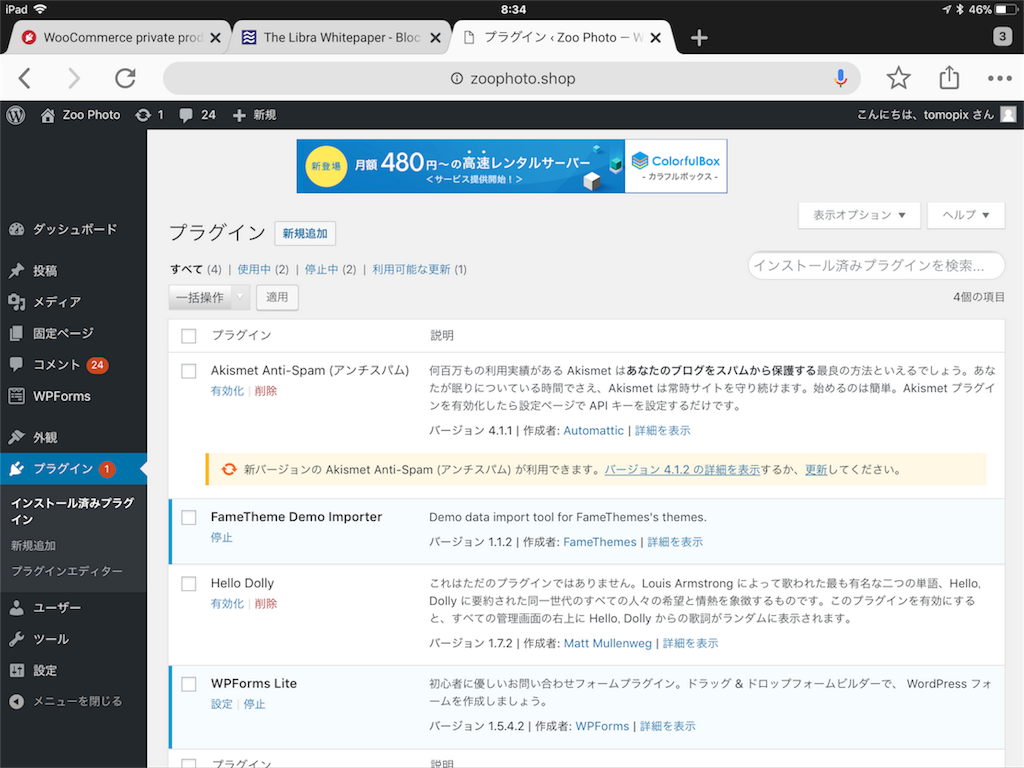Open Automattic author link

[x=594, y=430]
